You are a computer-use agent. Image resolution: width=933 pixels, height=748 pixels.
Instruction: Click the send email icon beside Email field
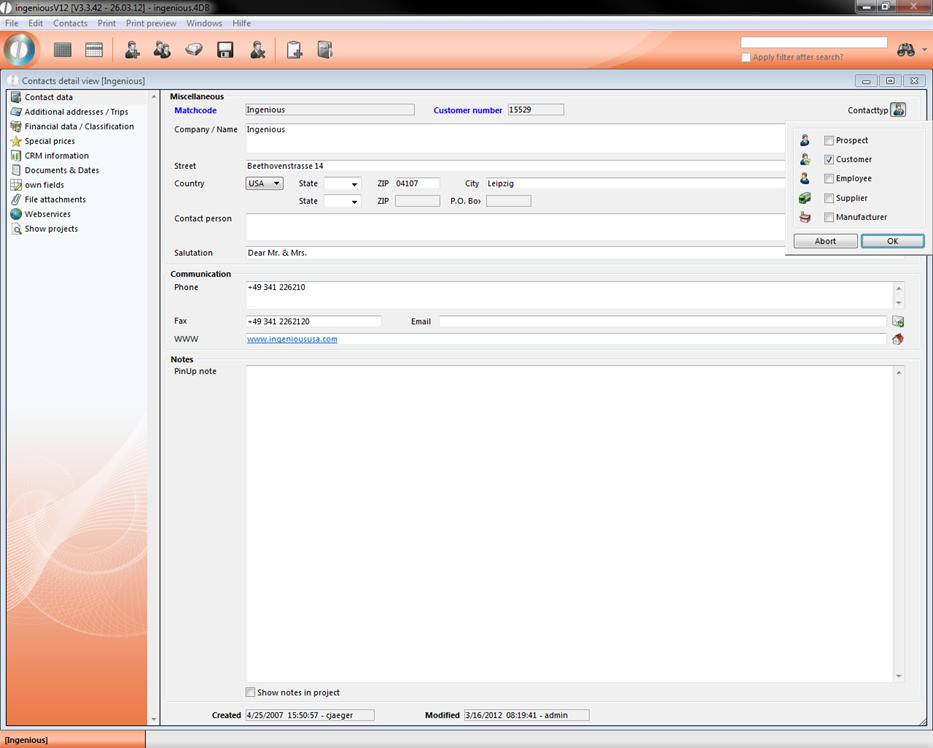898,322
